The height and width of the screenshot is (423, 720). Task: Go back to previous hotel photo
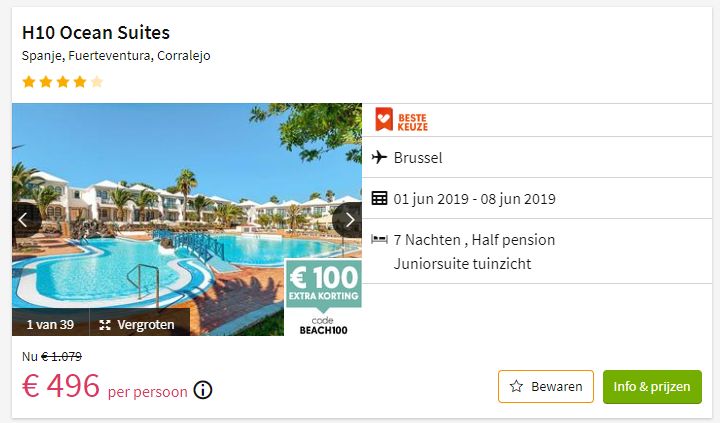point(25,220)
